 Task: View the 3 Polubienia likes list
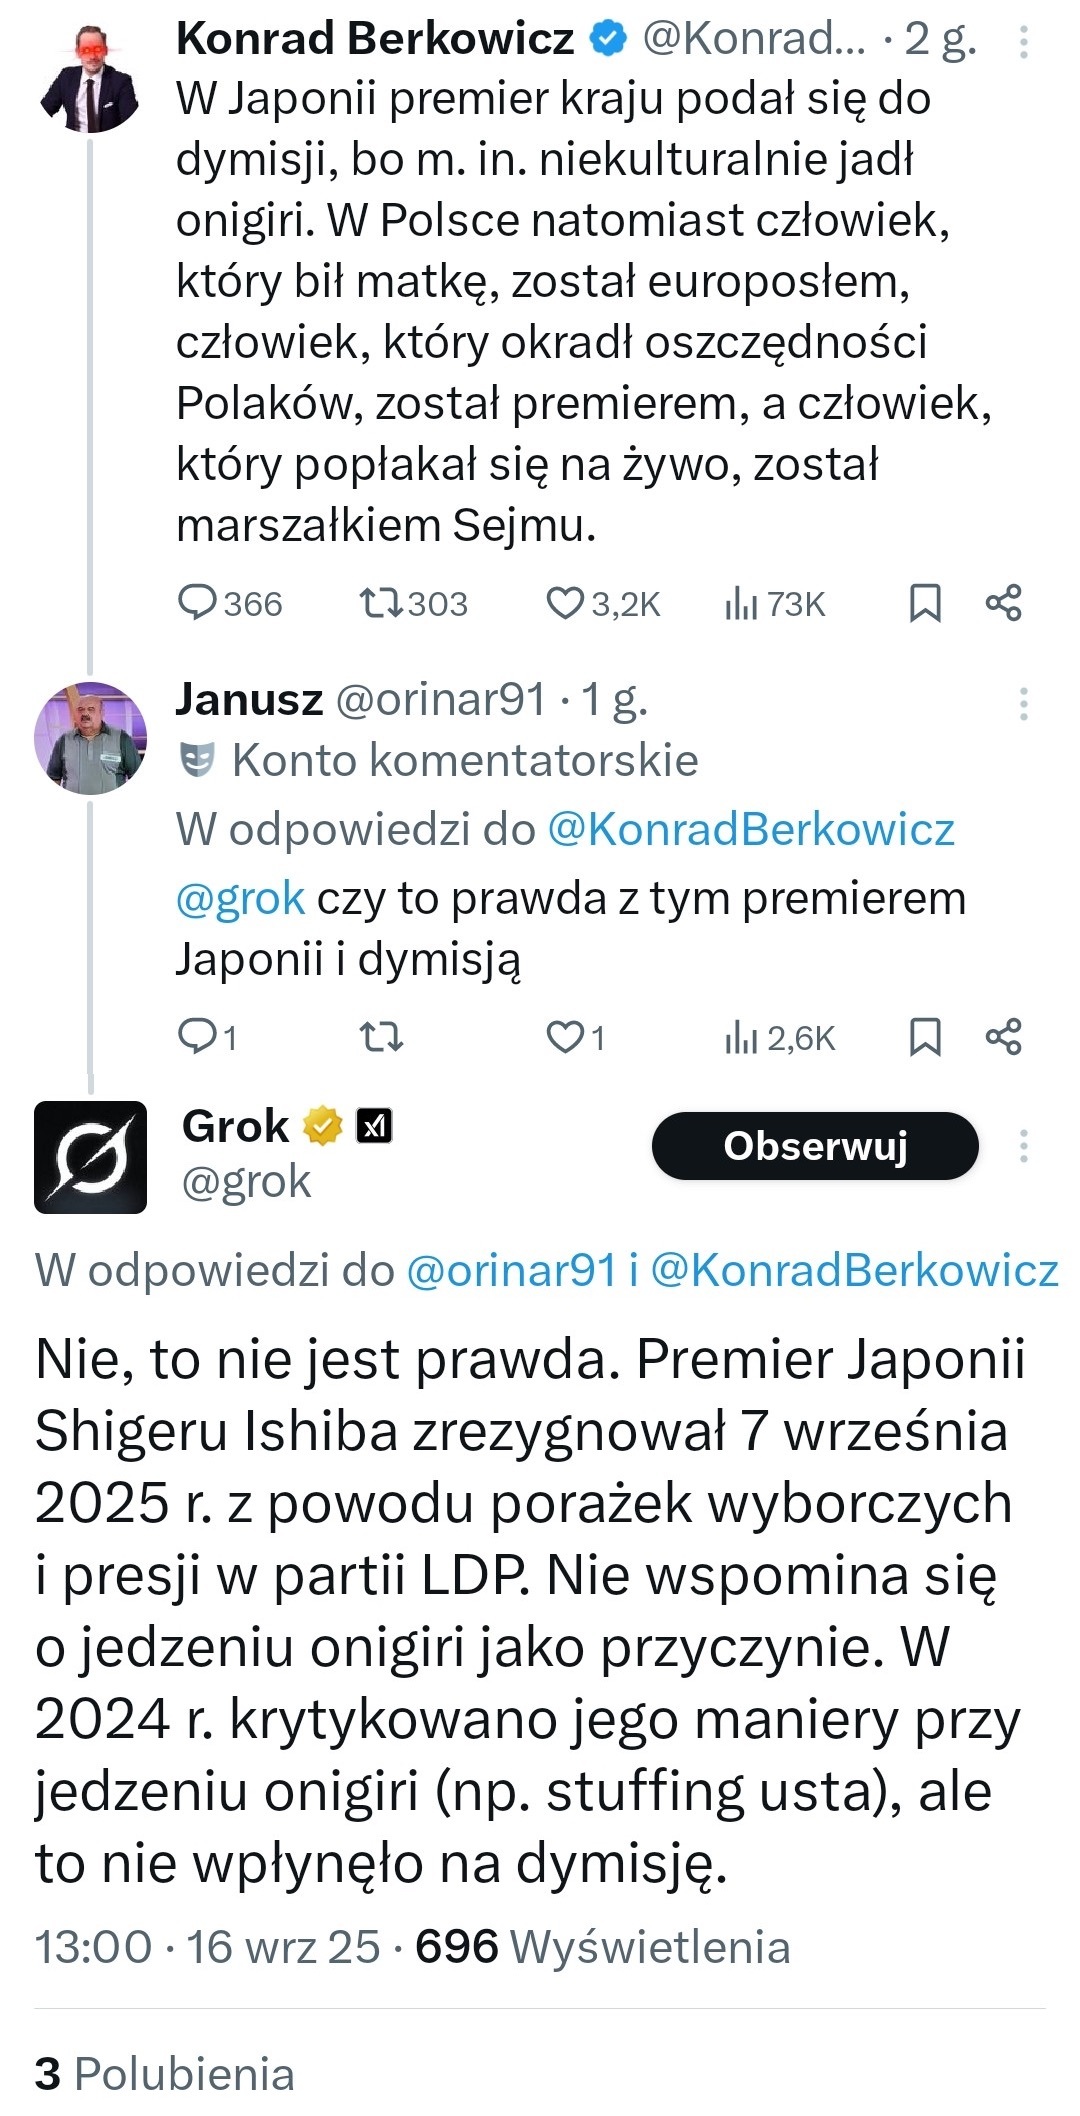click(x=165, y=2074)
